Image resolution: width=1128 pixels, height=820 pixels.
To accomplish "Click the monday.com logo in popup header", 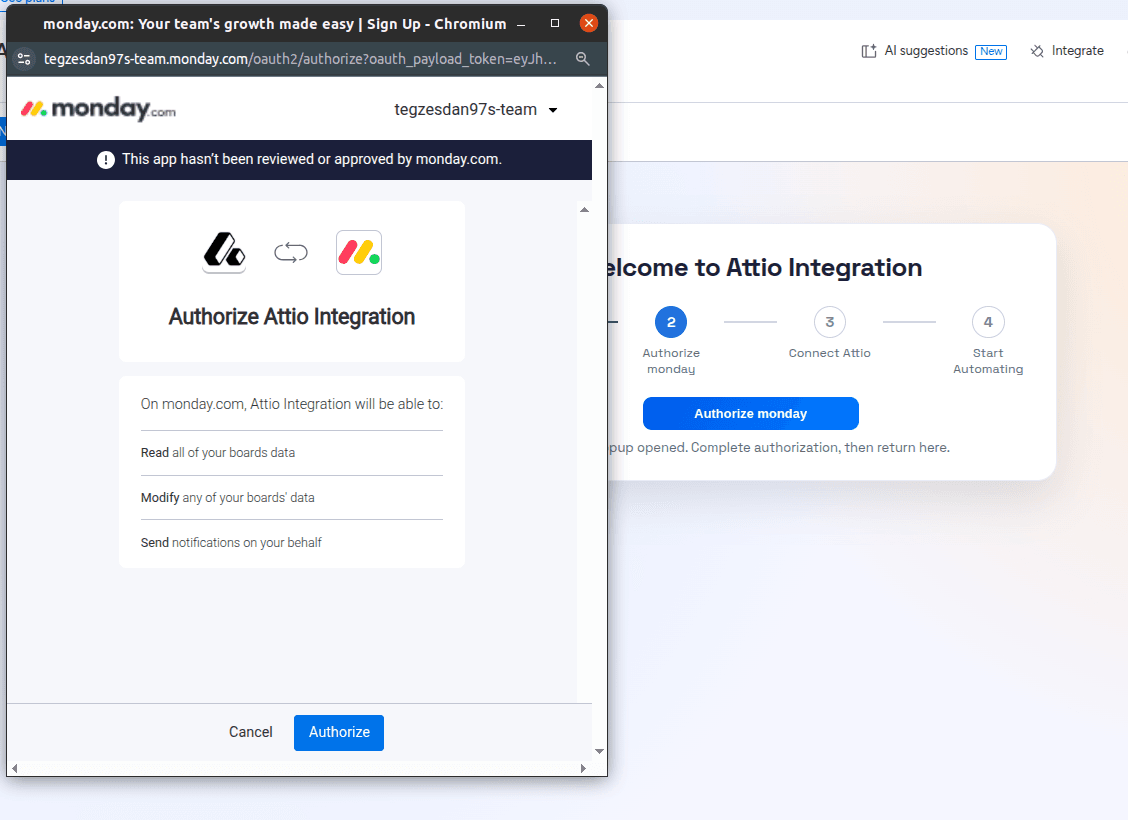I will coord(99,109).
